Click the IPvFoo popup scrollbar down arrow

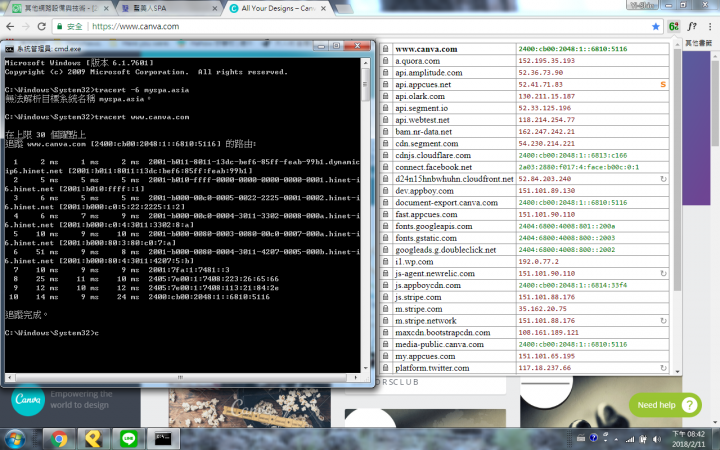[x=677, y=371]
